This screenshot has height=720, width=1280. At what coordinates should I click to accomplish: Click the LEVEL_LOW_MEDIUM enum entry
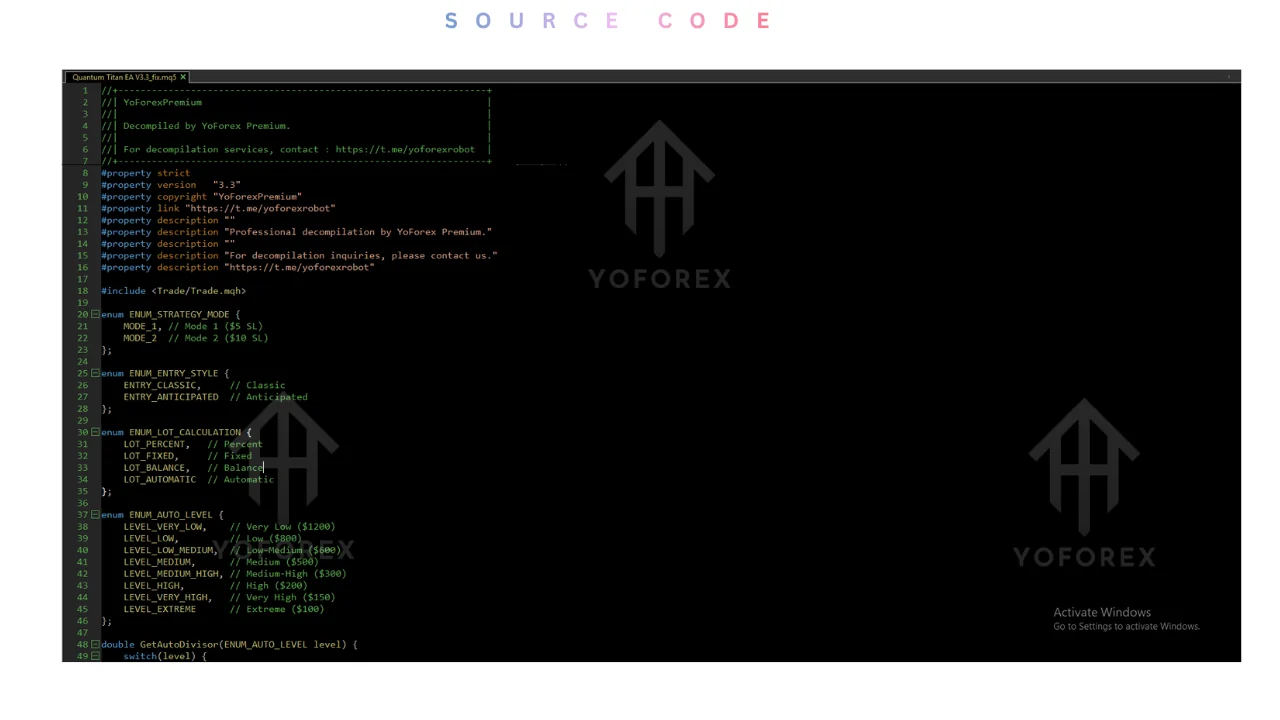[170, 550]
